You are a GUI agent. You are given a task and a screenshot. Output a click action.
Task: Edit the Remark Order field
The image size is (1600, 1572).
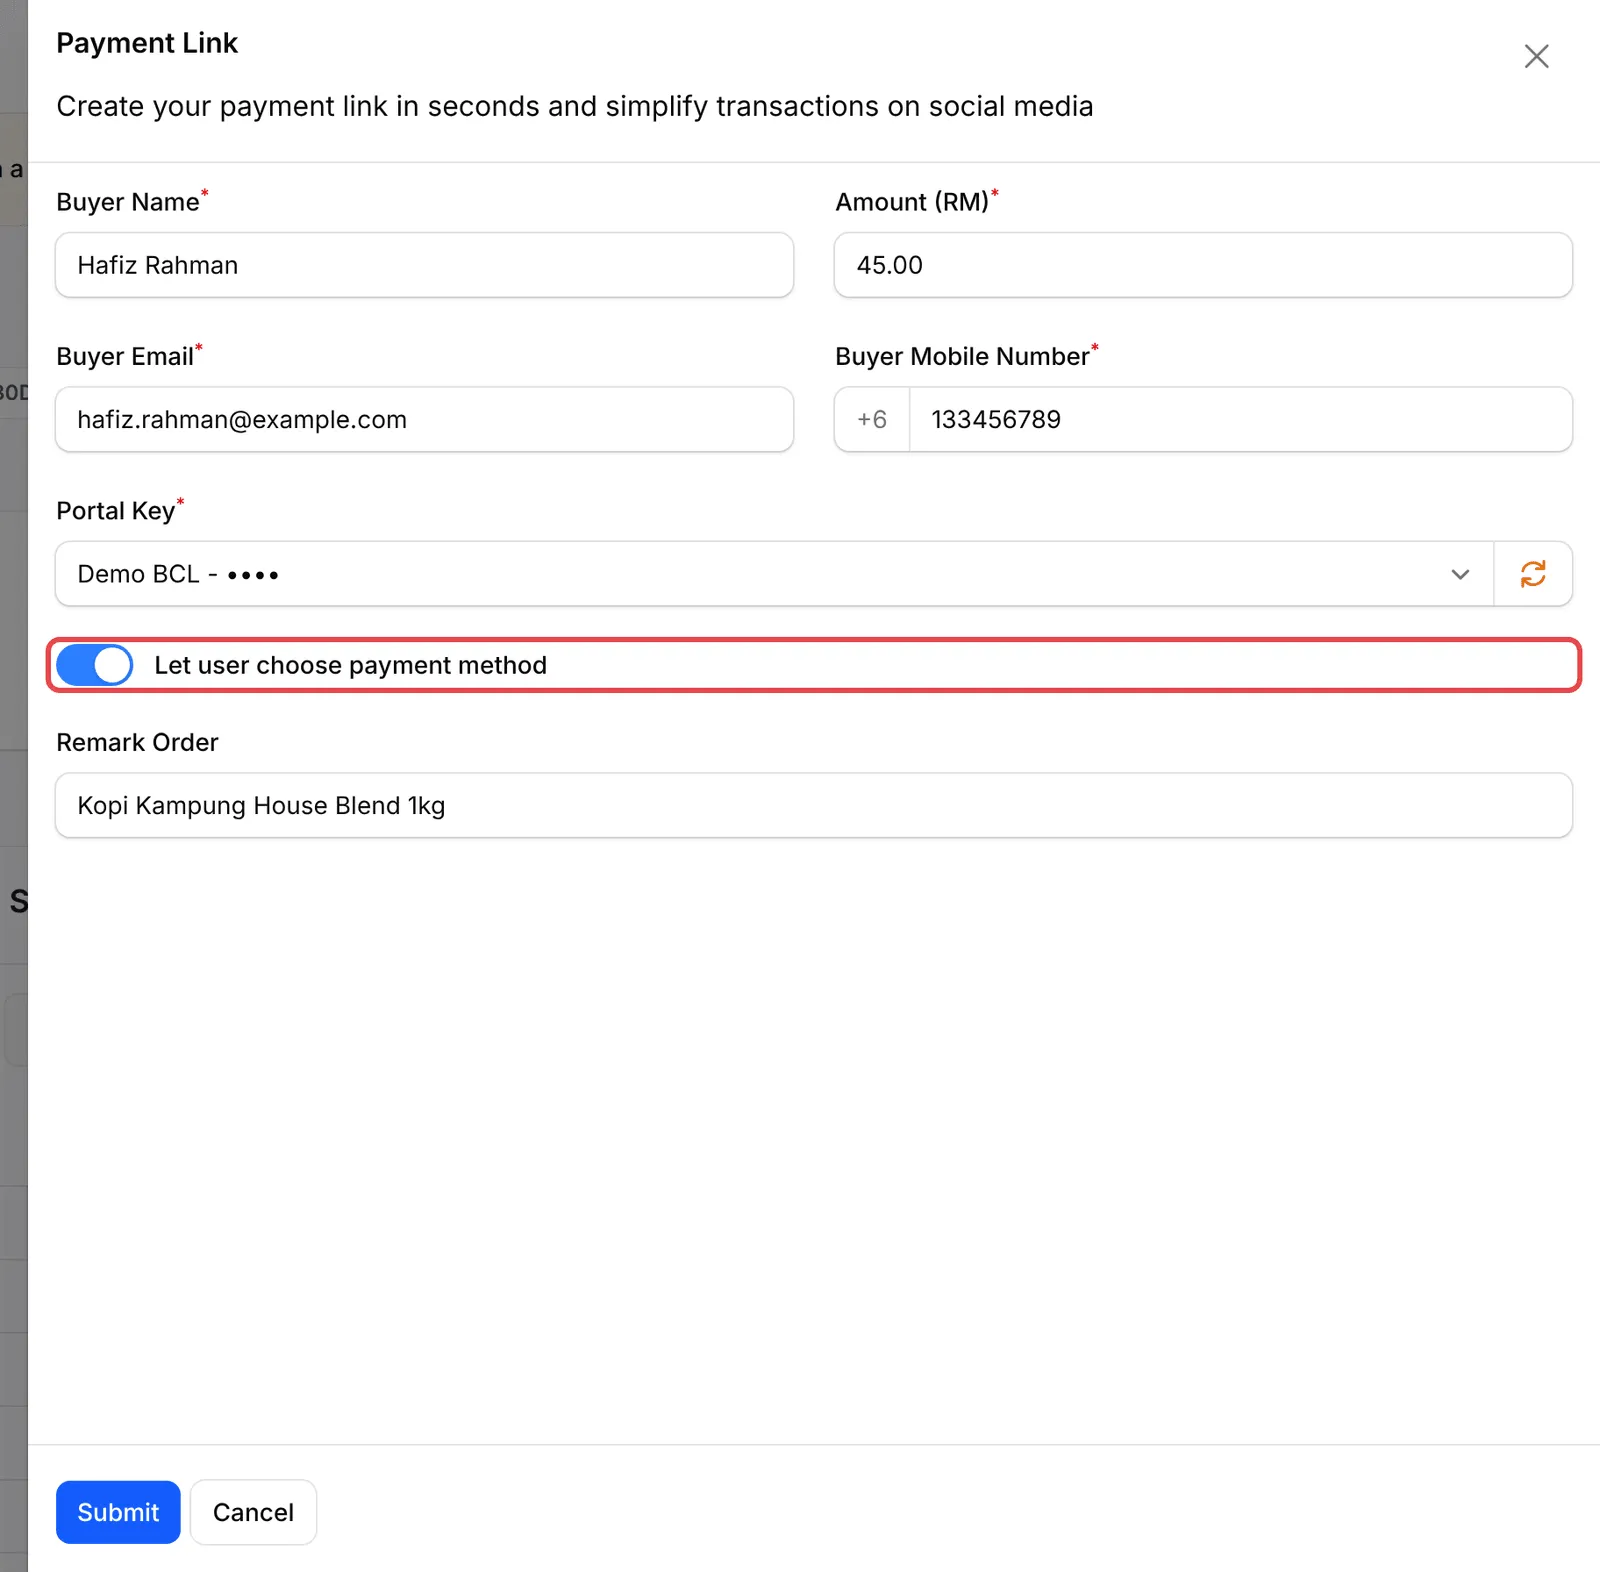click(813, 805)
